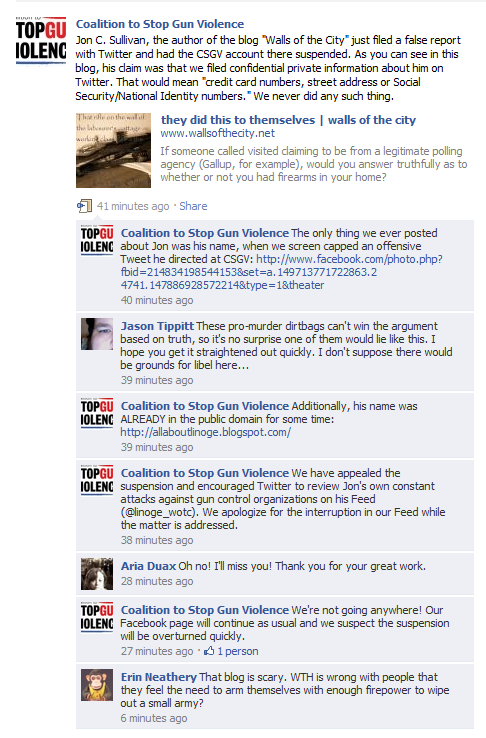This screenshot has height=738, width=486.
Task: Click the Coalition avatar beside the 'We're not going anywhere' comment
Action: (97, 618)
